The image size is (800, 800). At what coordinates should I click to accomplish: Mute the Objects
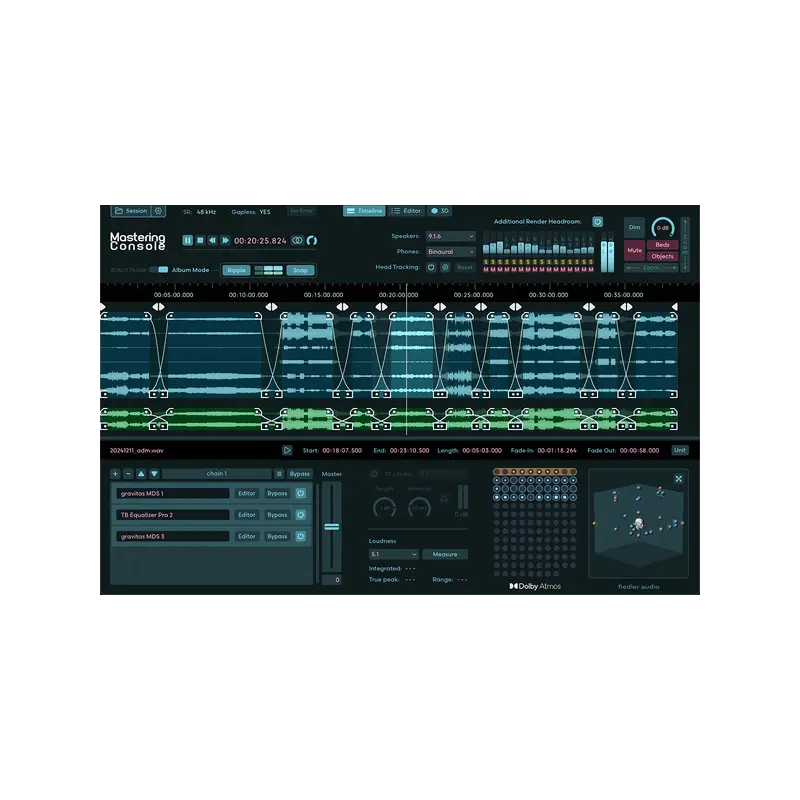tap(662, 256)
